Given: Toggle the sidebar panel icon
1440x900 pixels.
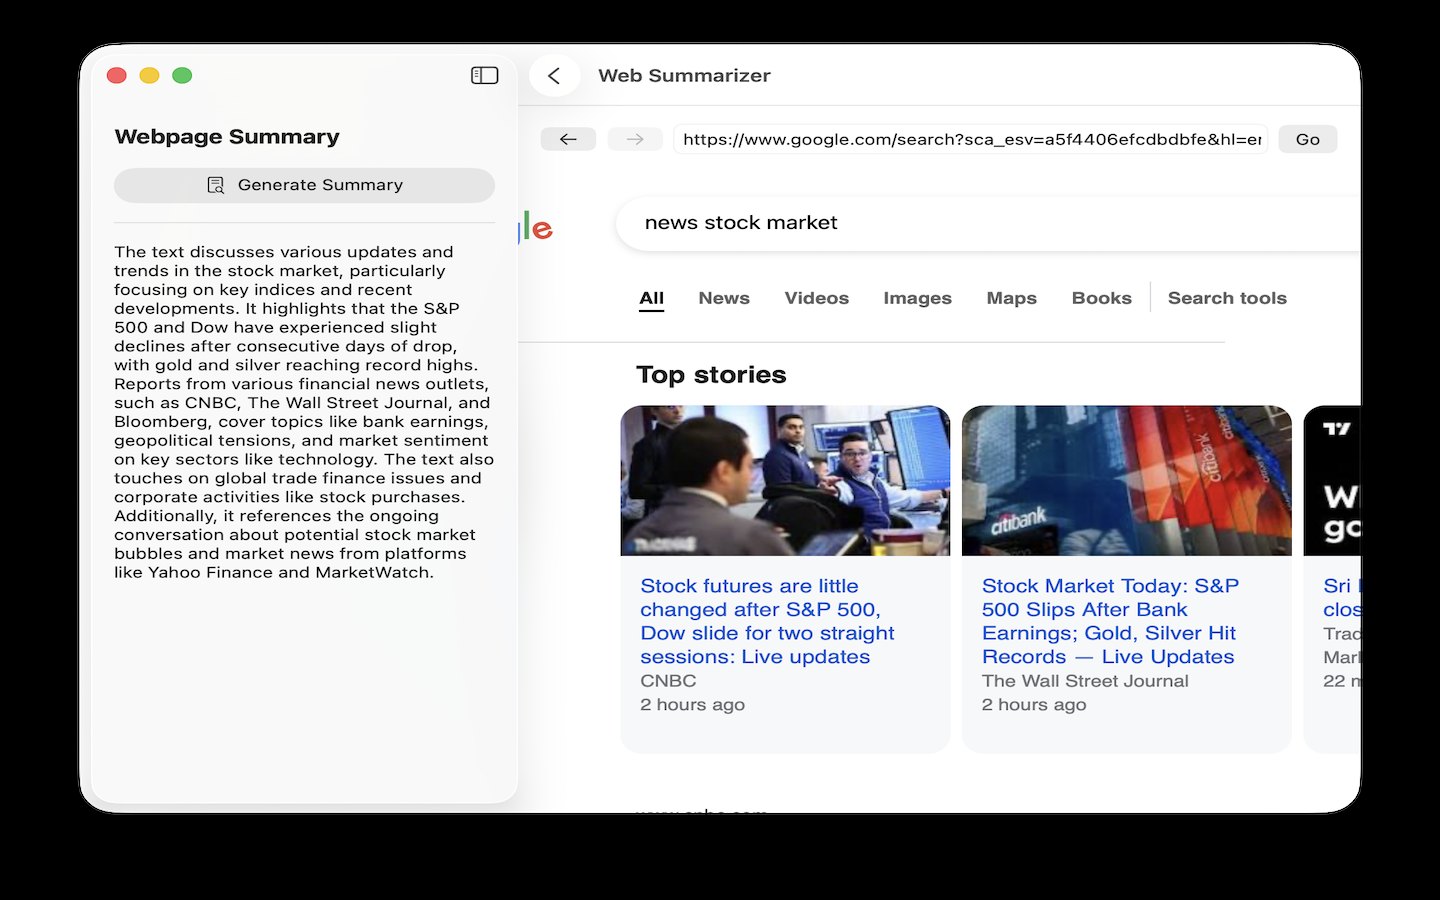Looking at the screenshot, I should 484,75.
